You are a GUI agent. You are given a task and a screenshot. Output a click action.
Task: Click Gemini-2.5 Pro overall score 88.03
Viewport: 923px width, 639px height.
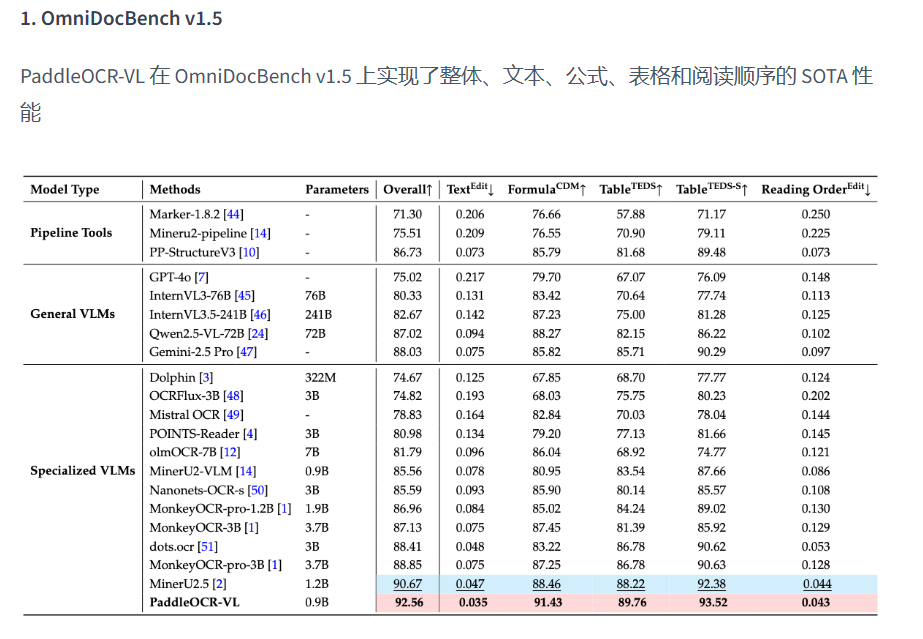(x=407, y=352)
